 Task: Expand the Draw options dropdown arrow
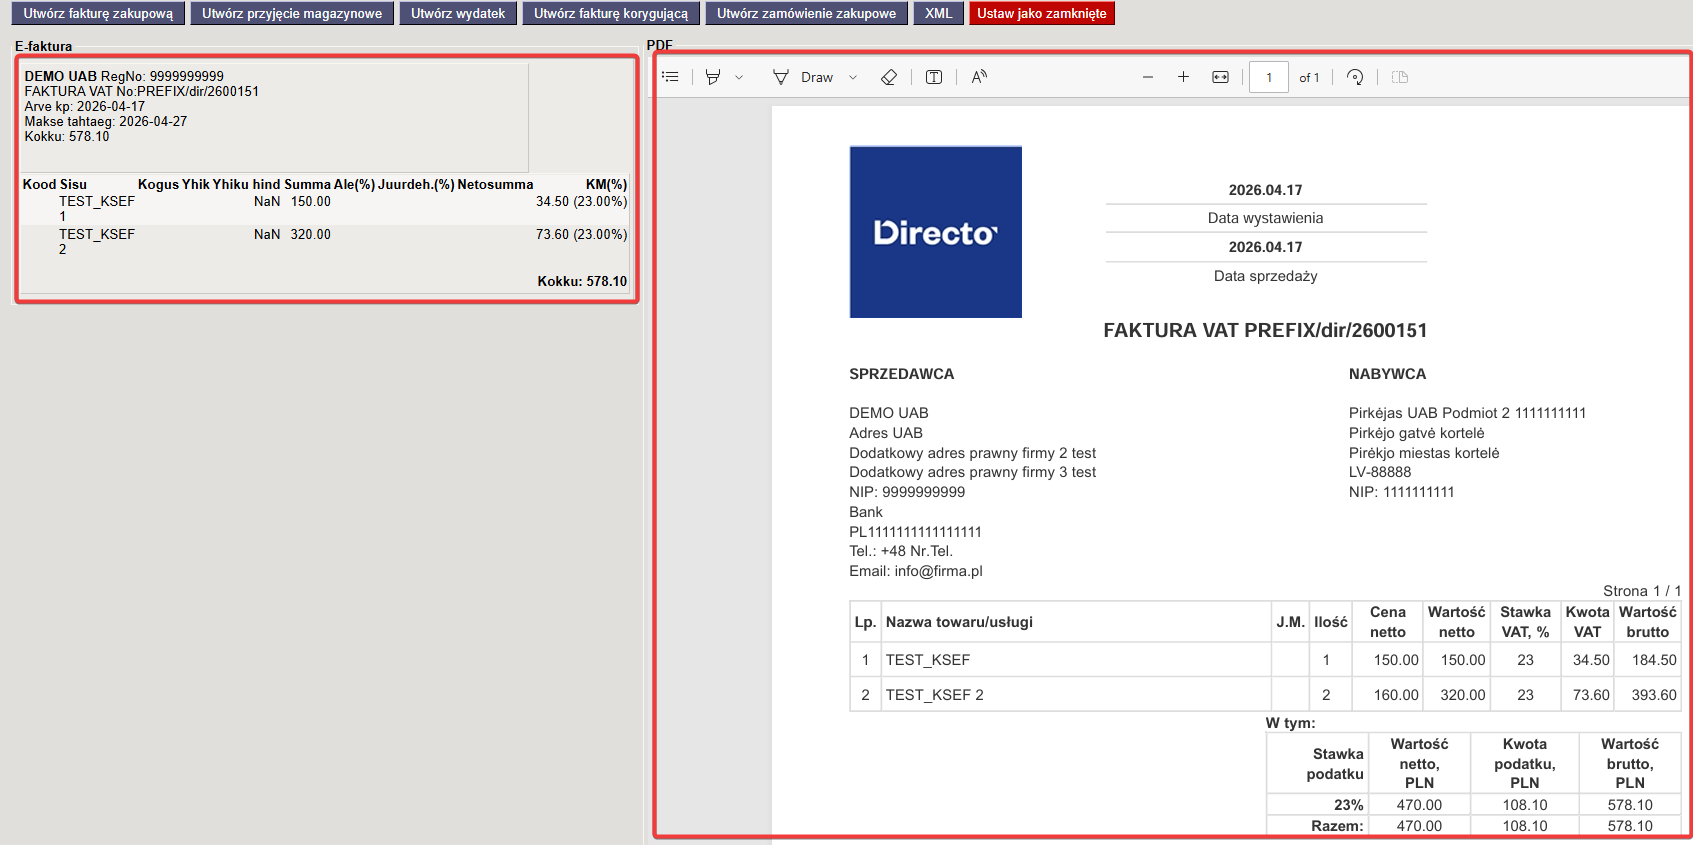[853, 77]
